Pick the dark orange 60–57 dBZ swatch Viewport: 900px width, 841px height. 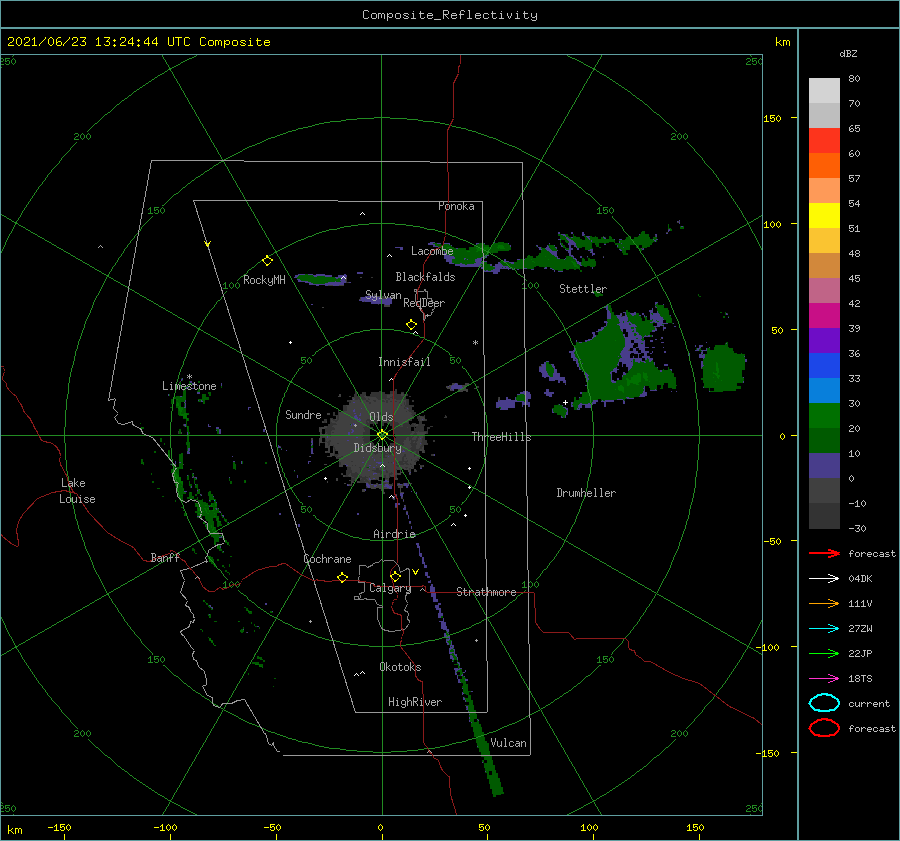(824, 166)
